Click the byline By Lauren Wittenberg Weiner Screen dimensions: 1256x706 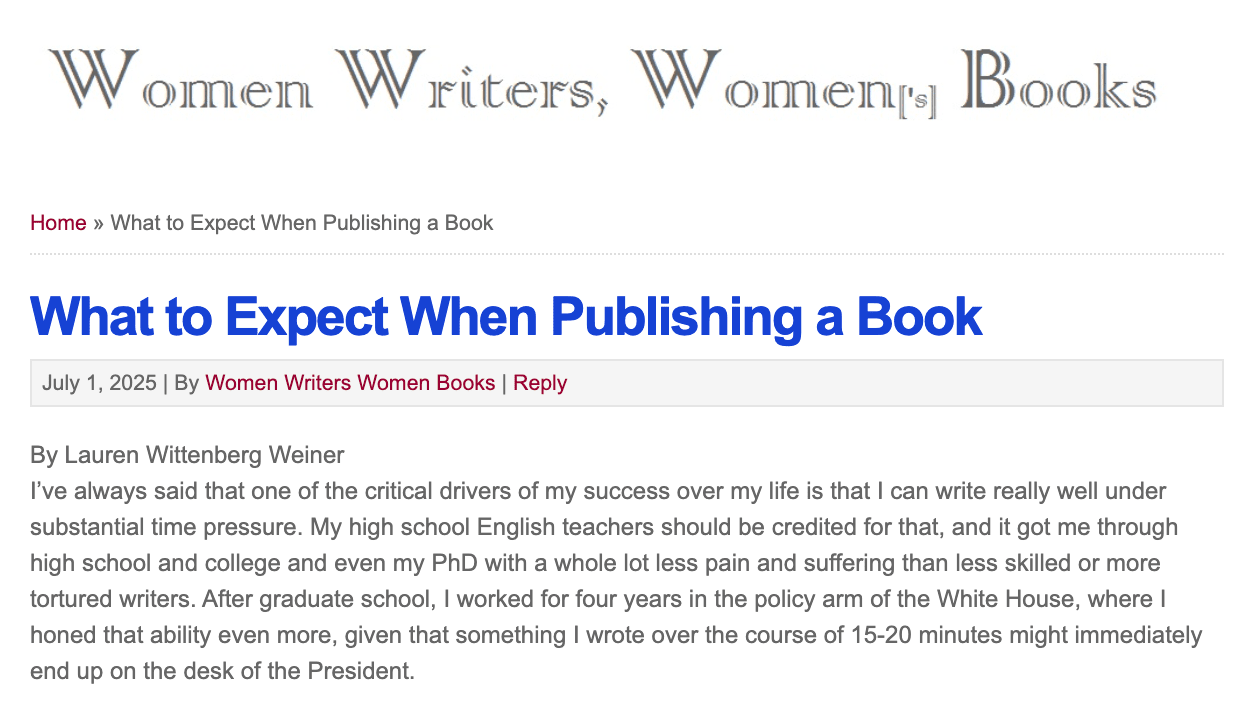pyautogui.click(x=187, y=454)
